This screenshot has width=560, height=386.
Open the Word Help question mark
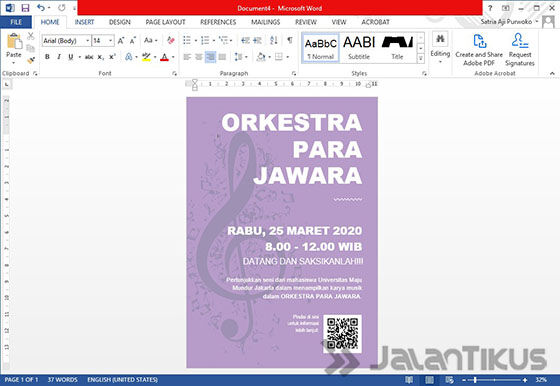pos(490,8)
